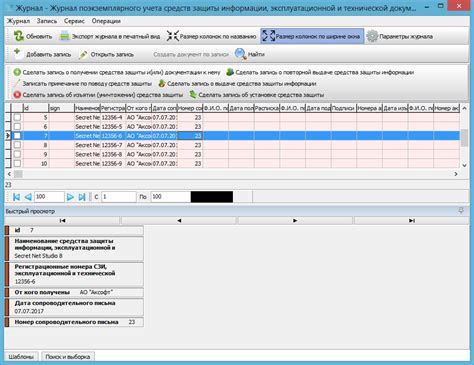Viewport: 474px width, 365px height.
Task: Select cell 12356-7 in the table
Action: (x=113, y=145)
